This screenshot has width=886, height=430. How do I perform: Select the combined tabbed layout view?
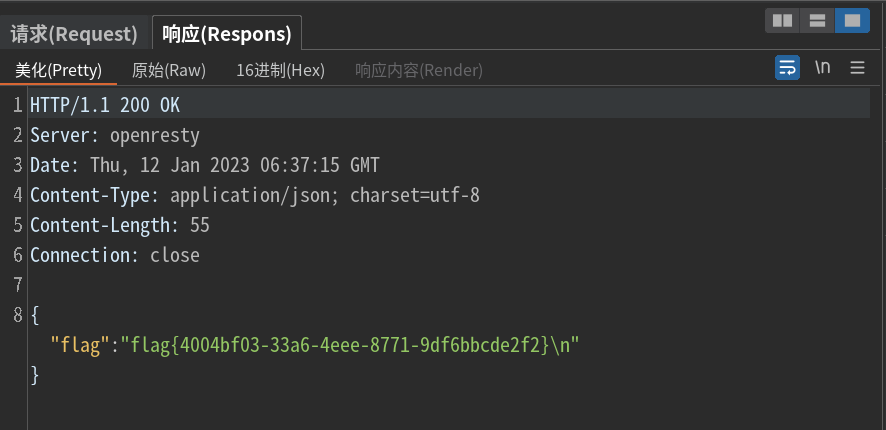(852, 20)
